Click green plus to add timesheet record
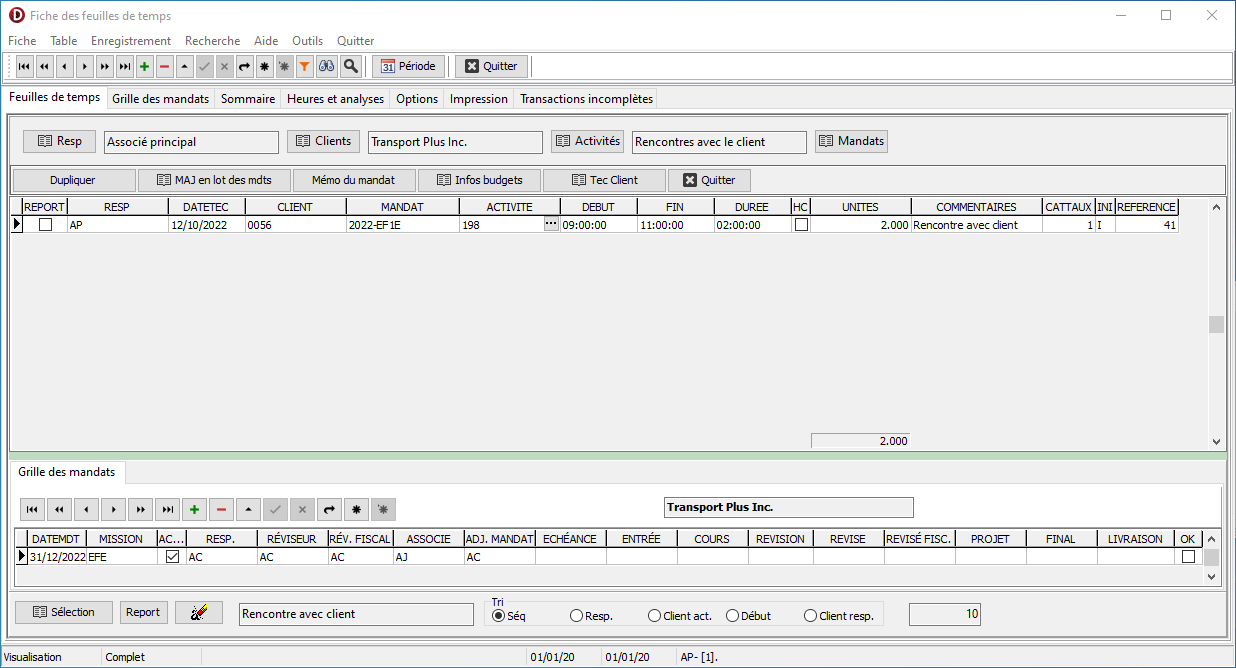This screenshot has width=1236, height=668. [145, 66]
